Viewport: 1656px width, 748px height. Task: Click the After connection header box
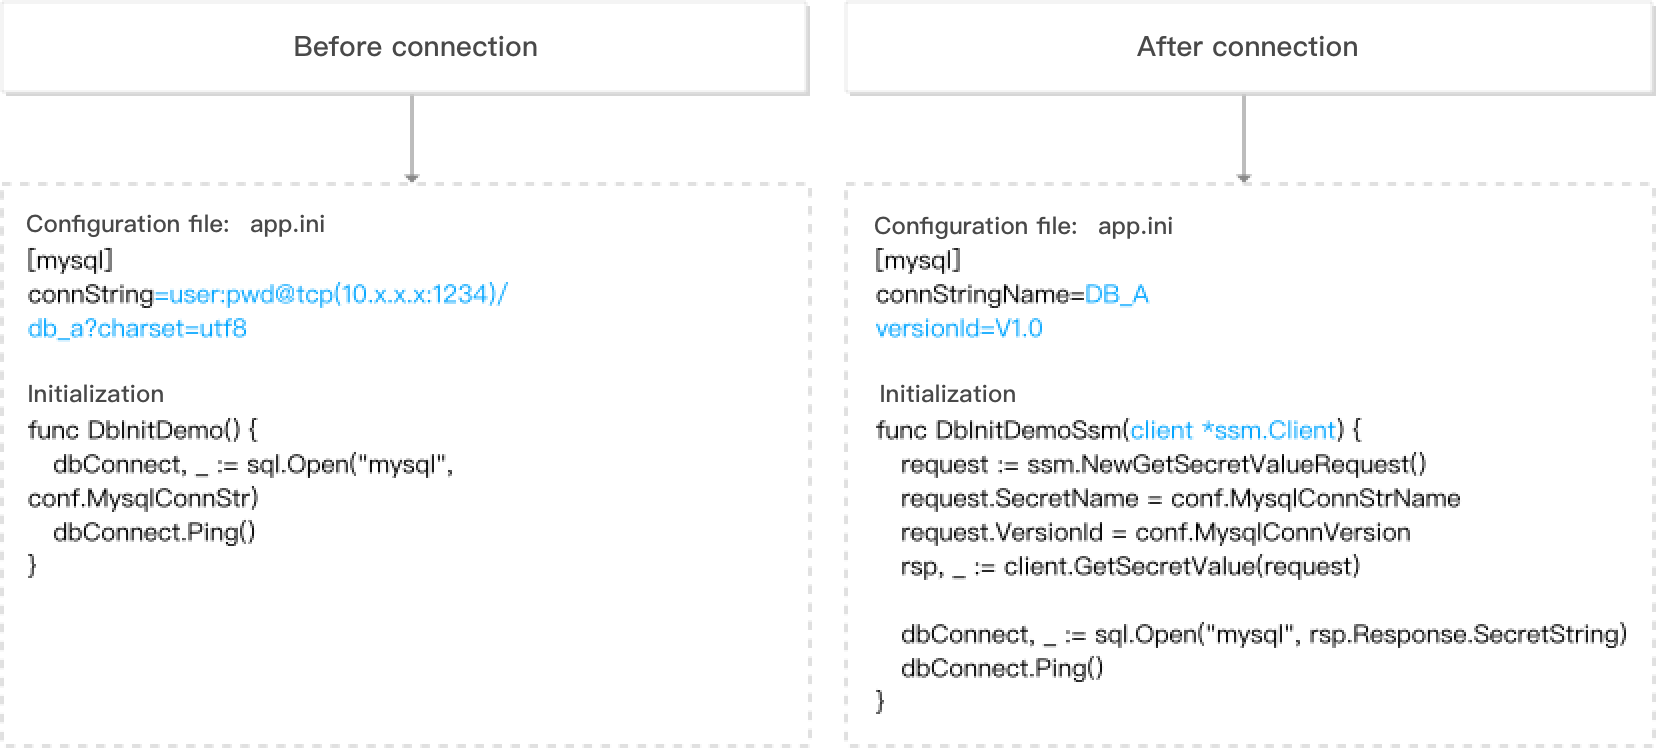click(1249, 47)
